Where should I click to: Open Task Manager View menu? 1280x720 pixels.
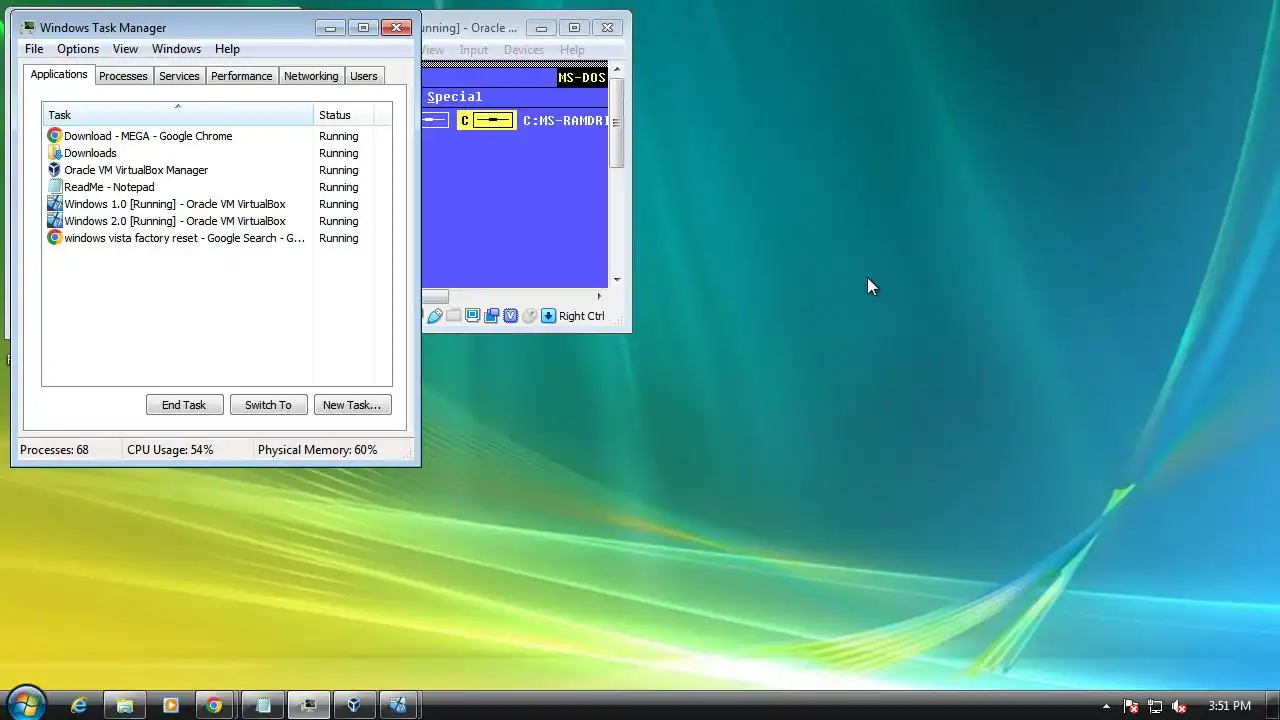click(x=125, y=49)
